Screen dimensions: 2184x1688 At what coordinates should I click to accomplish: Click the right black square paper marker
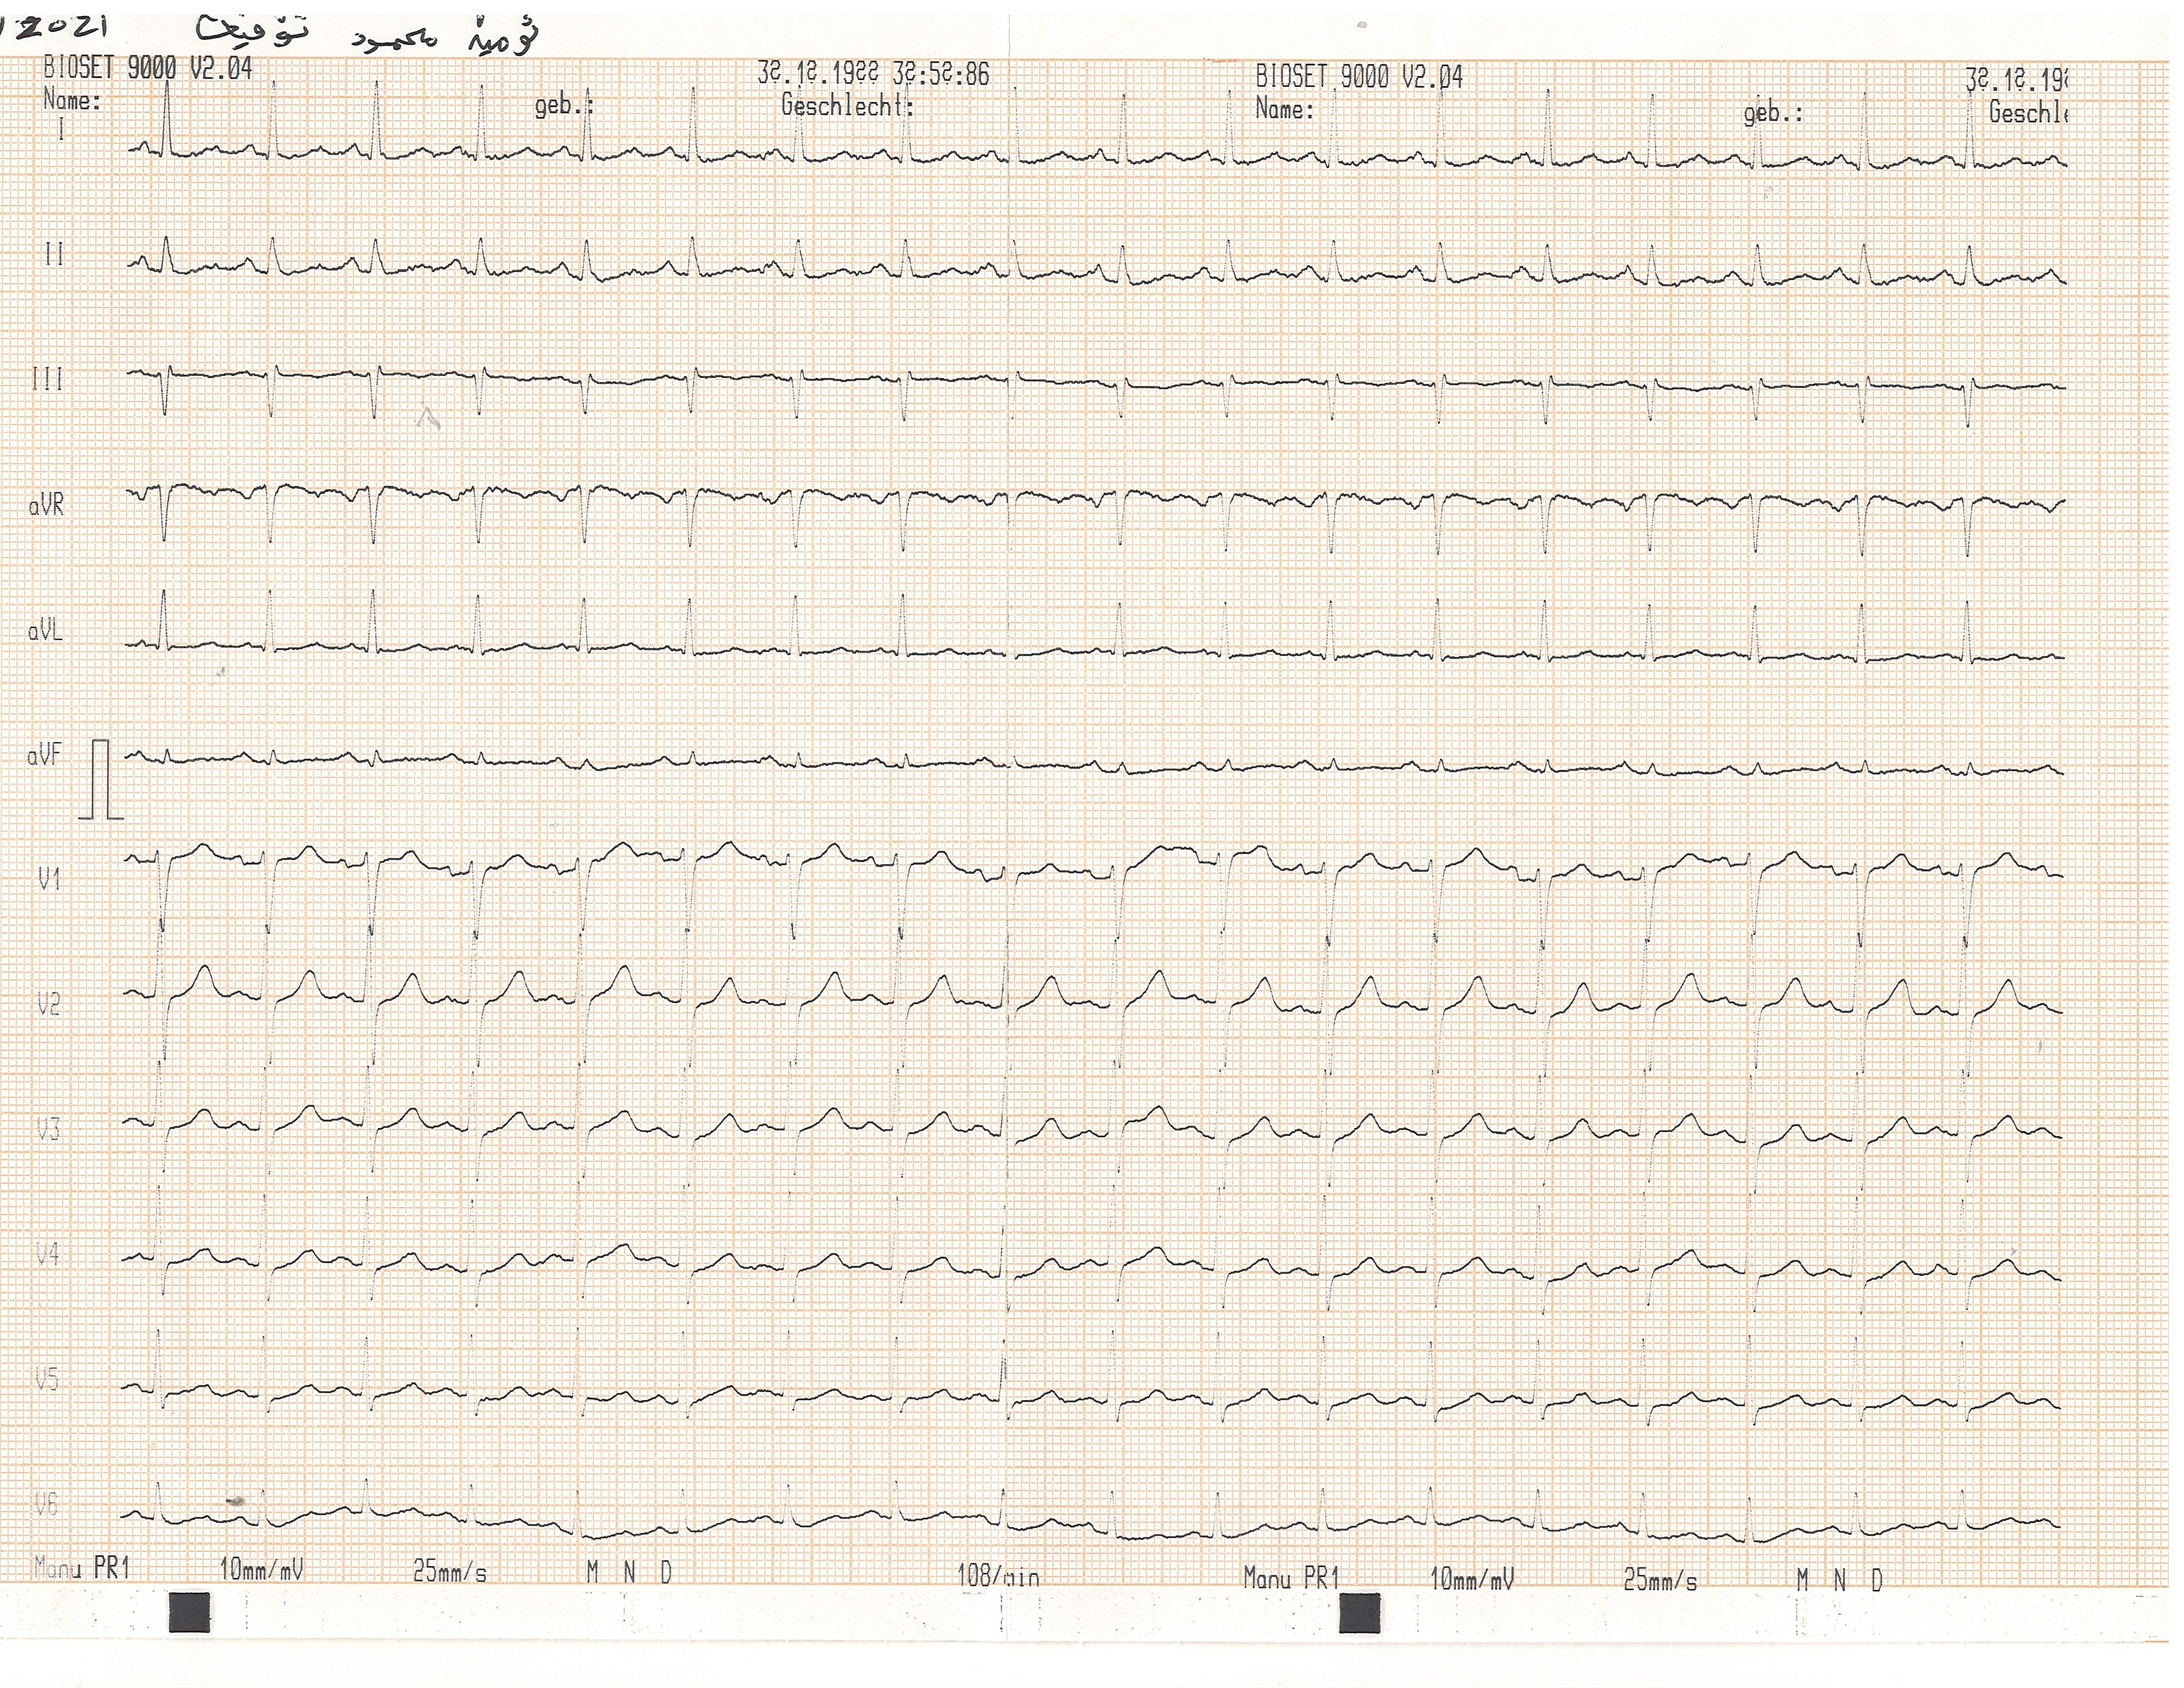pyautogui.click(x=1359, y=1613)
